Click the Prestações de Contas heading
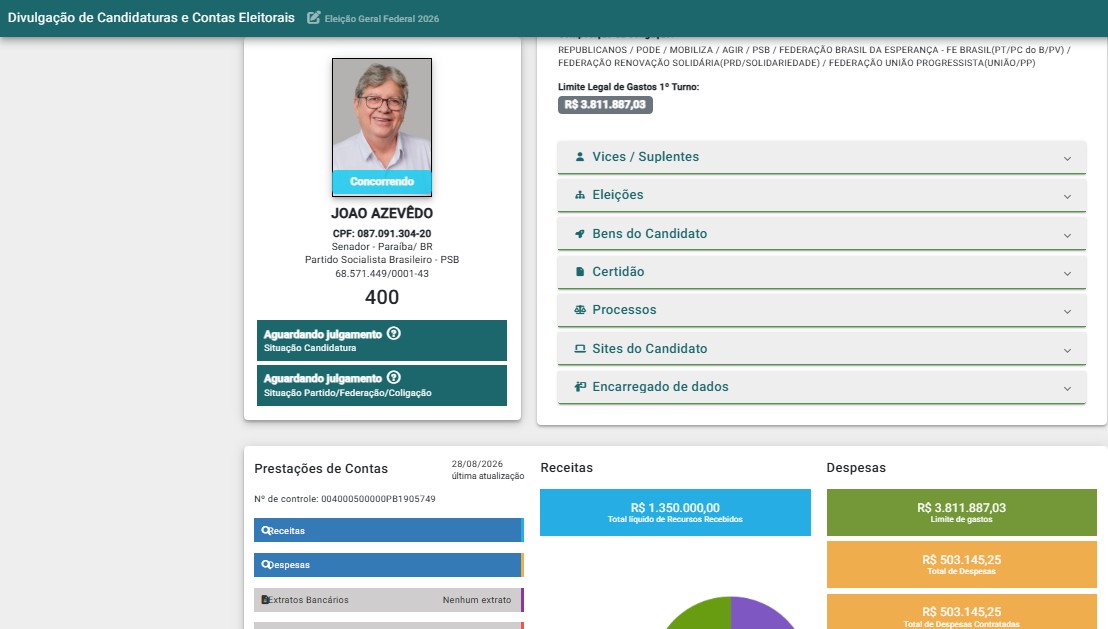This screenshot has height=629, width=1108. click(x=321, y=469)
